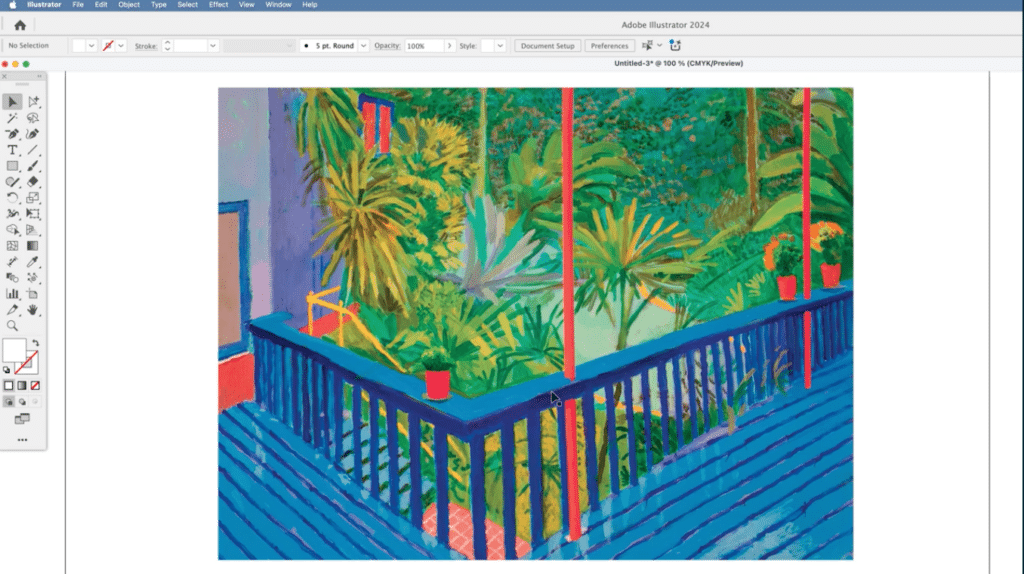Set paint type to None

[35, 386]
